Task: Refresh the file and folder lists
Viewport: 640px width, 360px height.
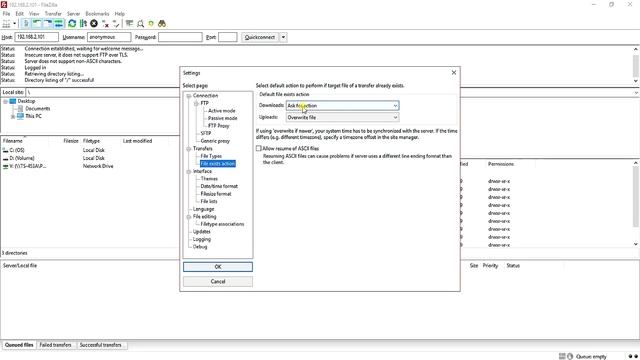Action: (72, 24)
